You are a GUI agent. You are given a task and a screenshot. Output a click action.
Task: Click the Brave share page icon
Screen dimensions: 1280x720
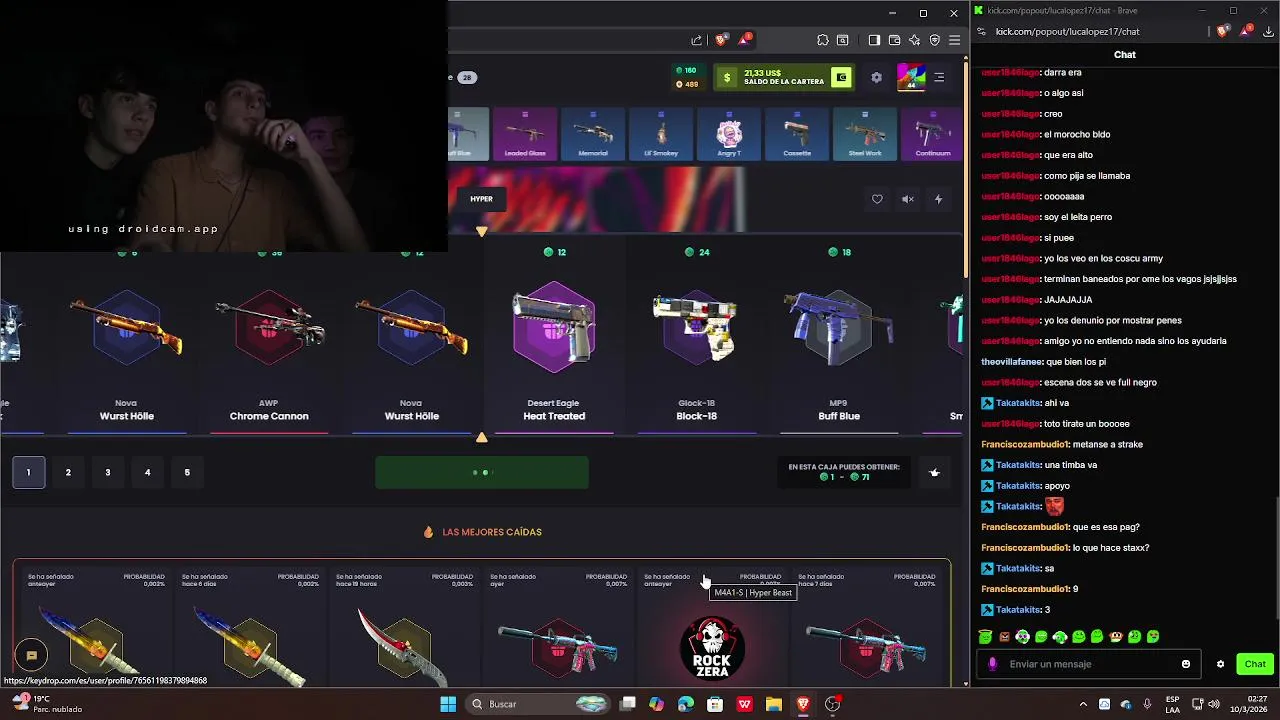click(x=696, y=40)
